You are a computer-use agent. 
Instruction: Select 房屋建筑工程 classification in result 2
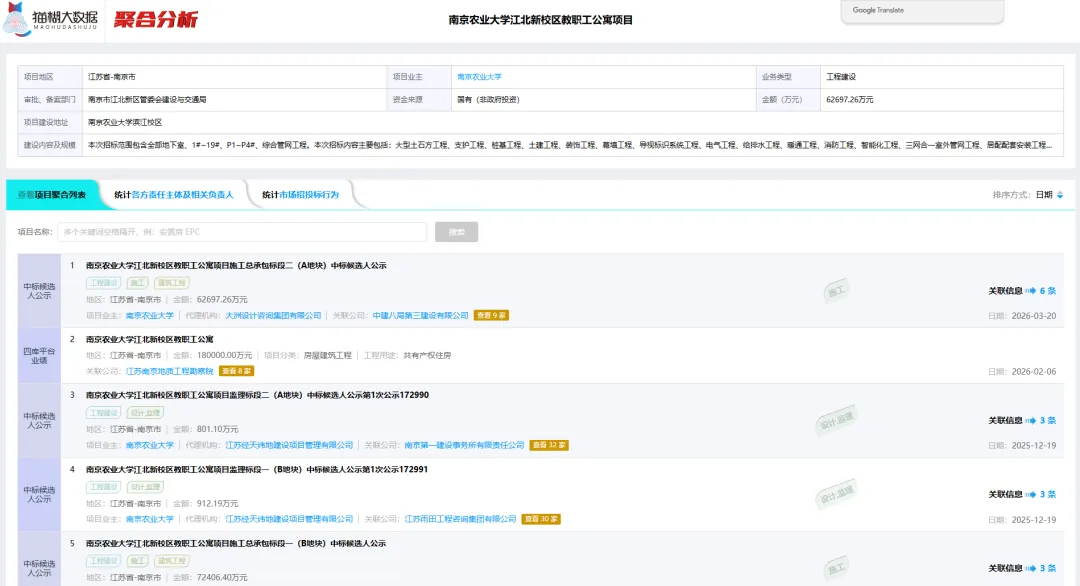pos(329,356)
